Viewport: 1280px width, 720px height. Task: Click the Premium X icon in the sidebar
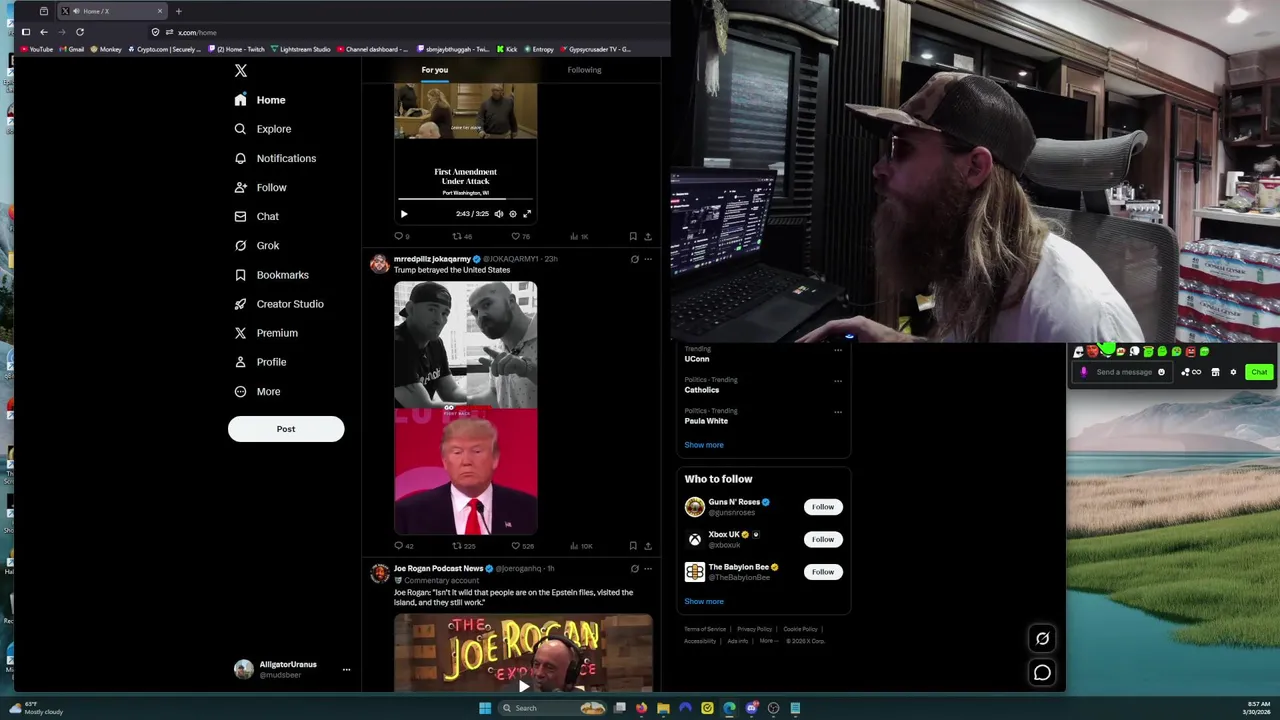[x=240, y=333]
